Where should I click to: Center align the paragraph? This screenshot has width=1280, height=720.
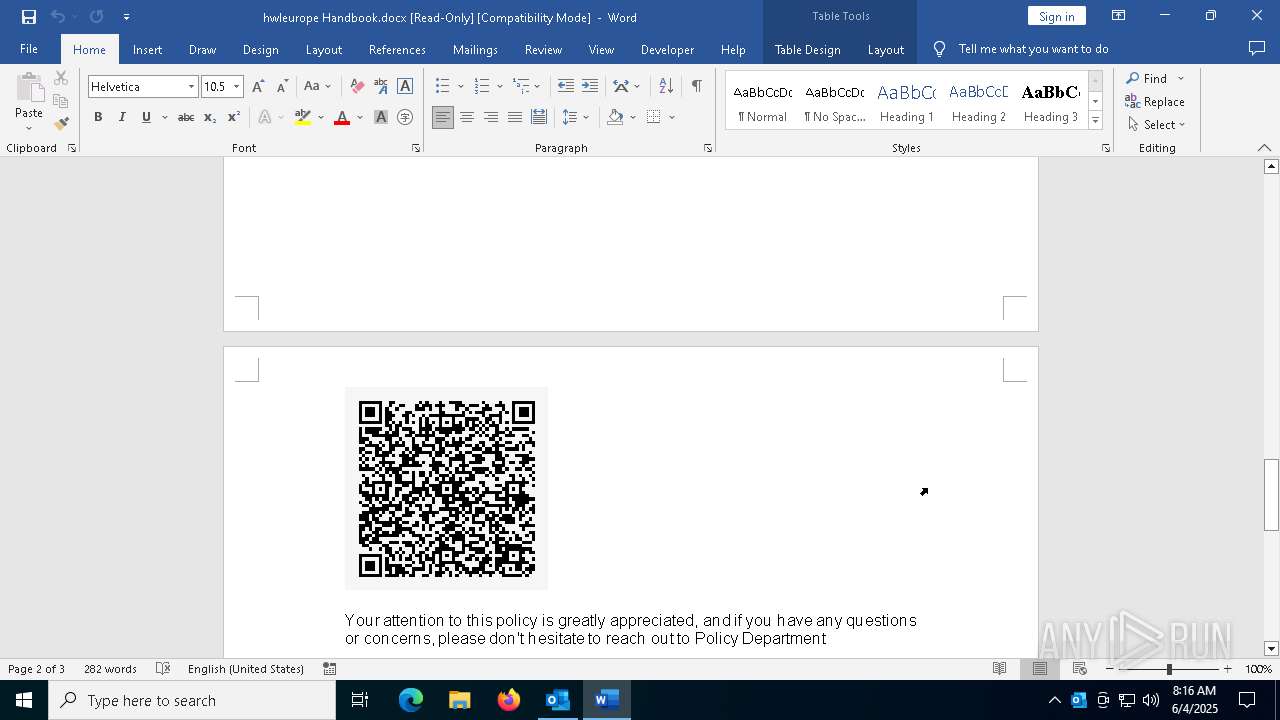click(x=467, y=117)
